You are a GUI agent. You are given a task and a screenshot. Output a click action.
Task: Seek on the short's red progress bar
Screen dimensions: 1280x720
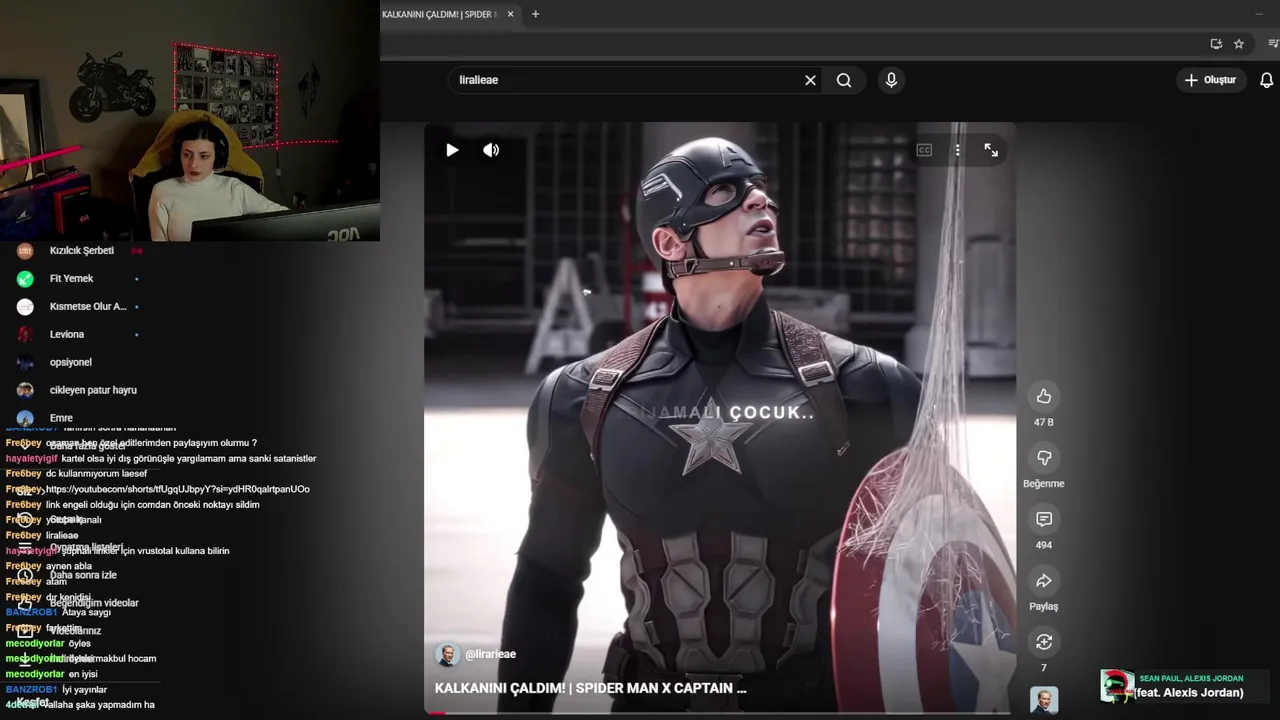pyautogui.click(x=720, y=713)
